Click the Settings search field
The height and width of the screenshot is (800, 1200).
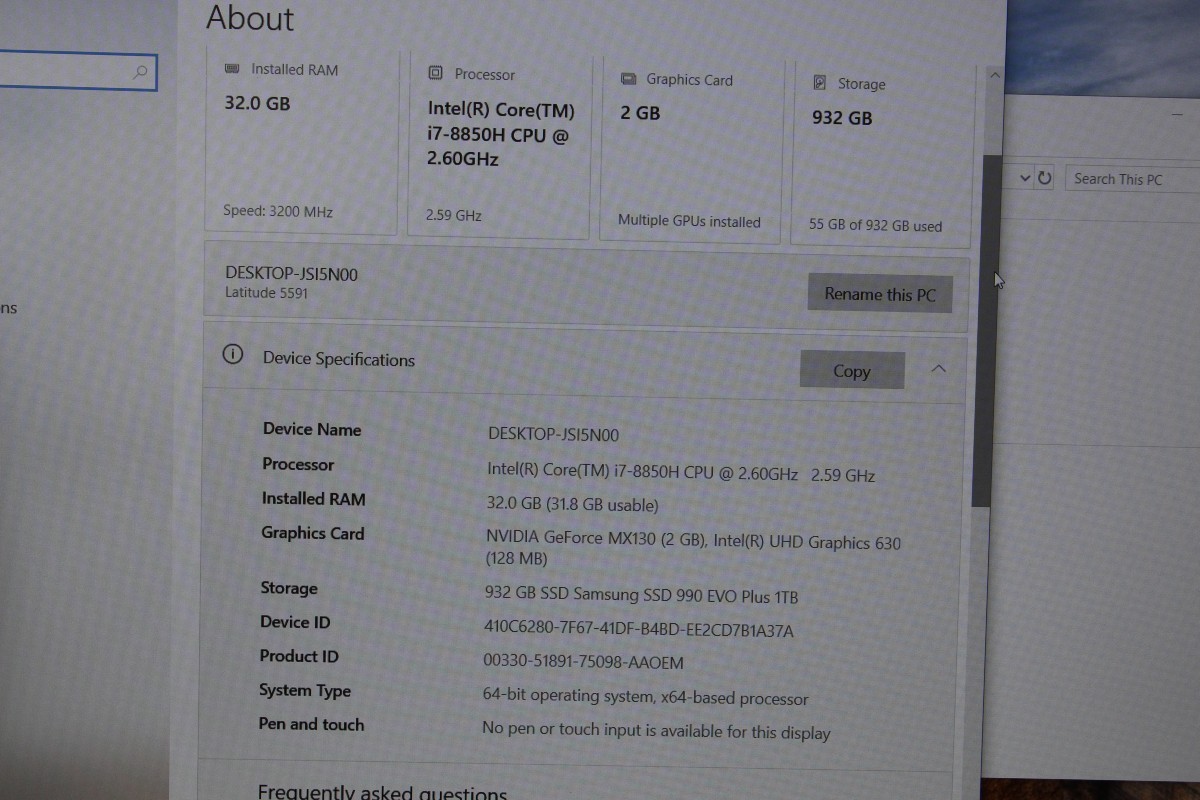[x=78, y=72]
